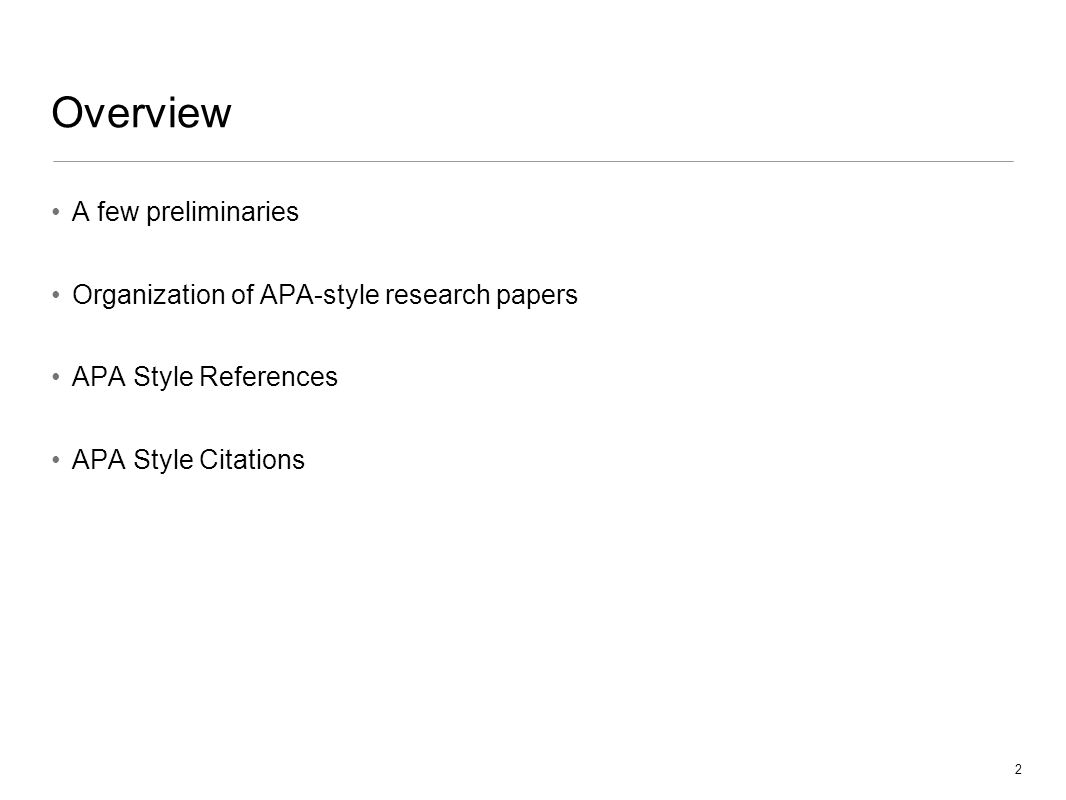Click the horizontal divider line under the title
This screenshot has height=800, width=1066.
(533, 162)
